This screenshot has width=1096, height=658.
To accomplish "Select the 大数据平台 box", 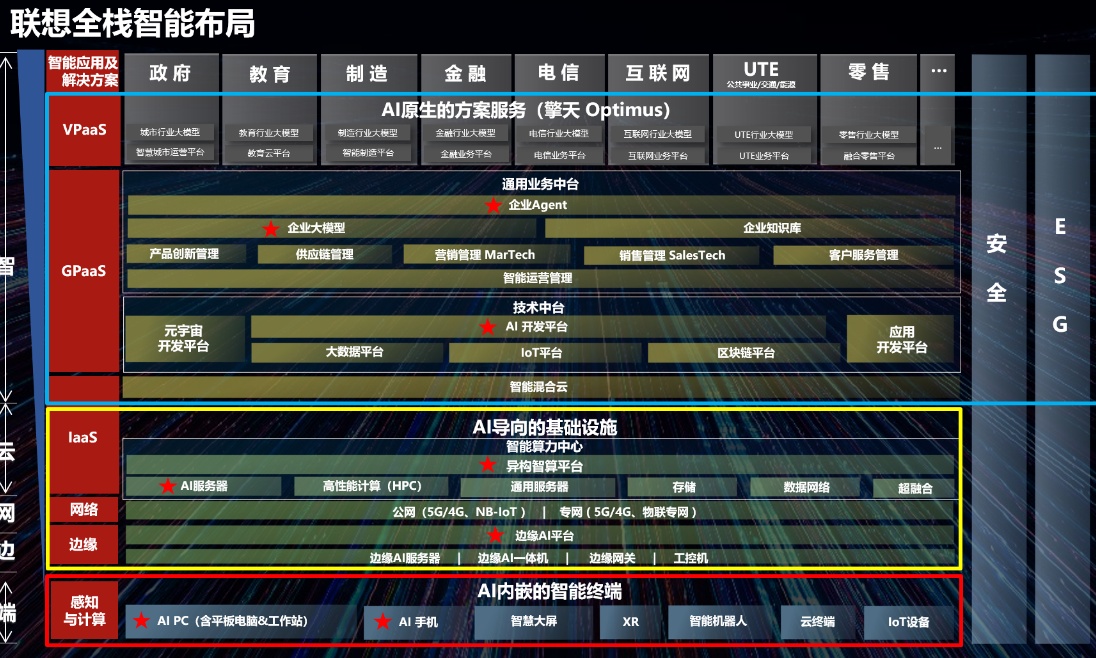I will 347,352.
